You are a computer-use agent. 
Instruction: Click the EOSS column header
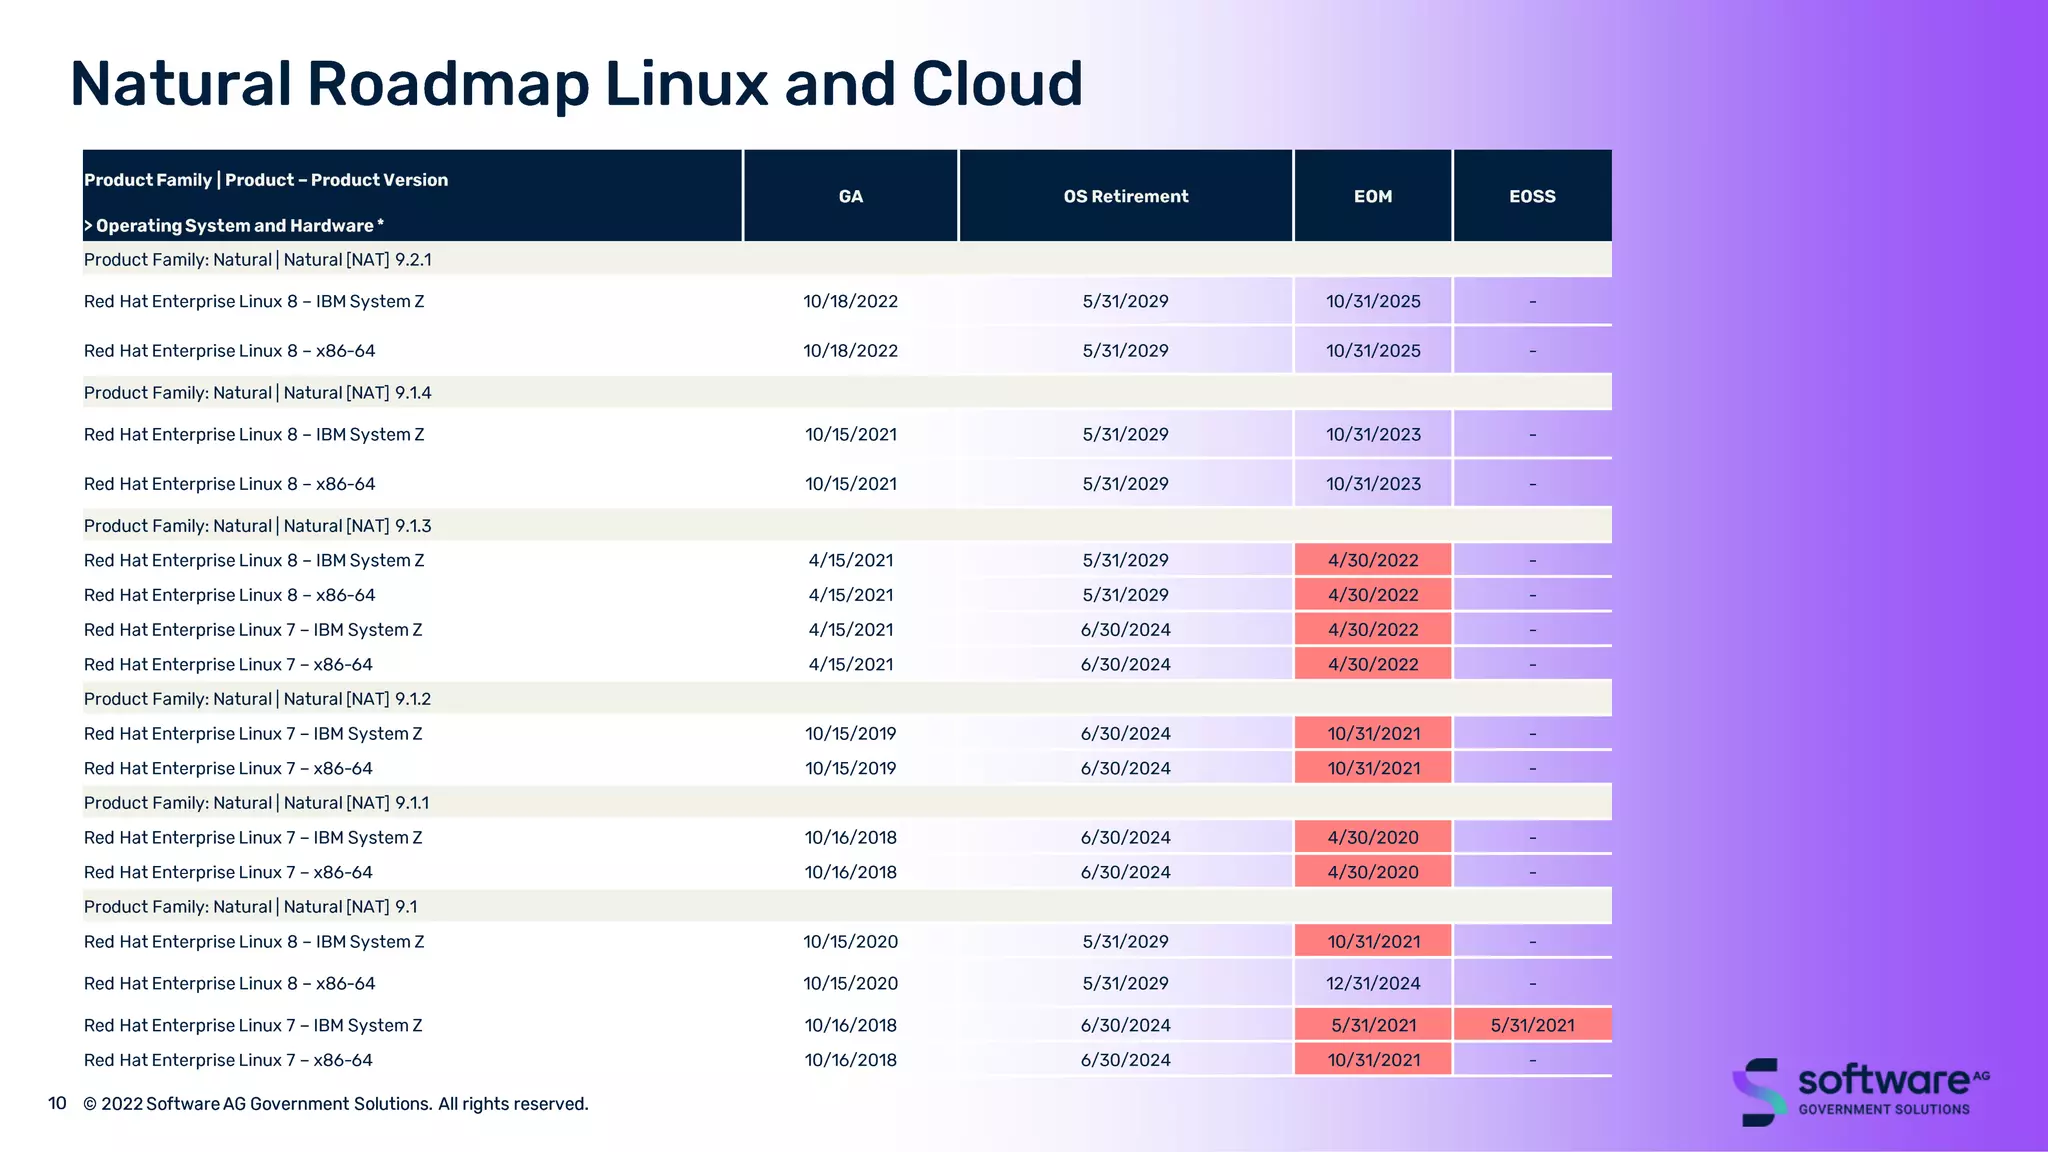tap(1532, 196)
